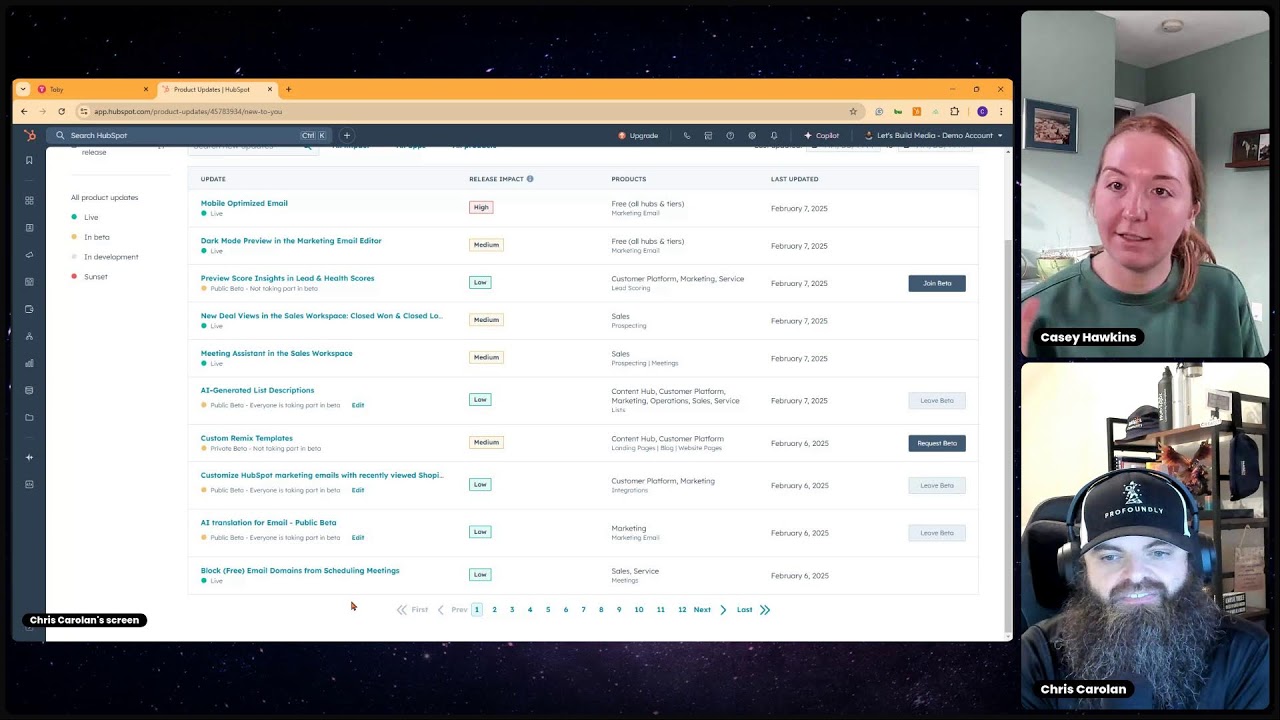Expand the Let's Build Media account dropdown
The height and width of the screenshot is (720, 1280).
[x=934, y=135]
